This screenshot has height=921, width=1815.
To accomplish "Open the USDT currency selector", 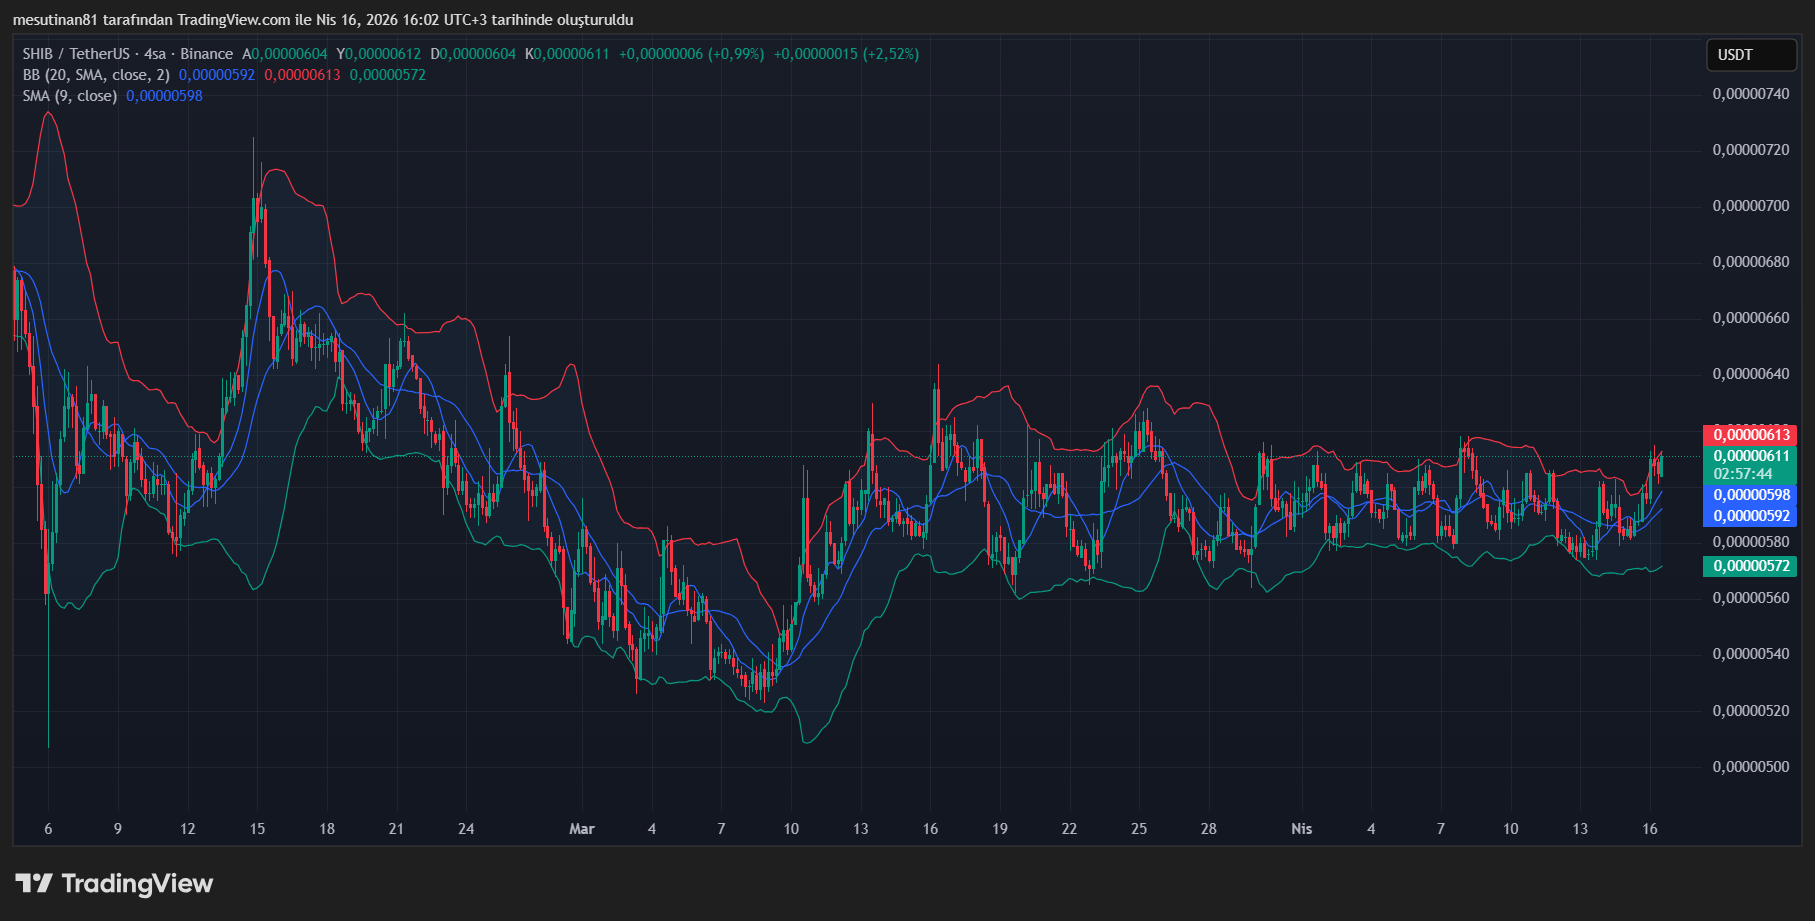I will coord(1750,55).
